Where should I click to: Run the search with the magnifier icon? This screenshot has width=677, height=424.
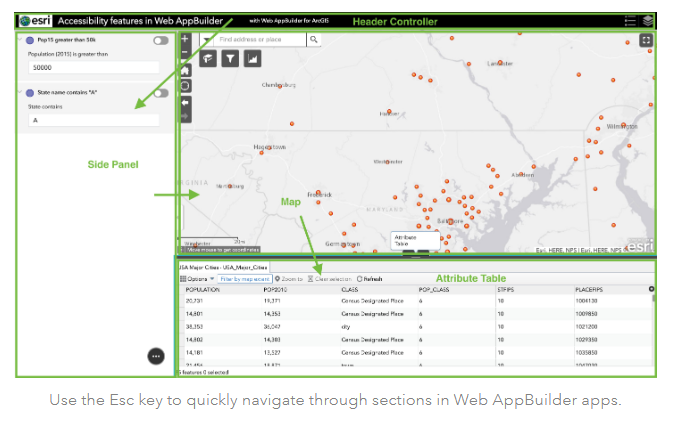314,39
